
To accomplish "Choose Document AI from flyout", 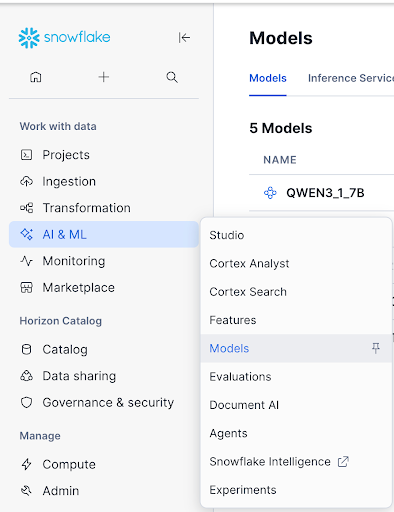I will [x=296, y=405].
